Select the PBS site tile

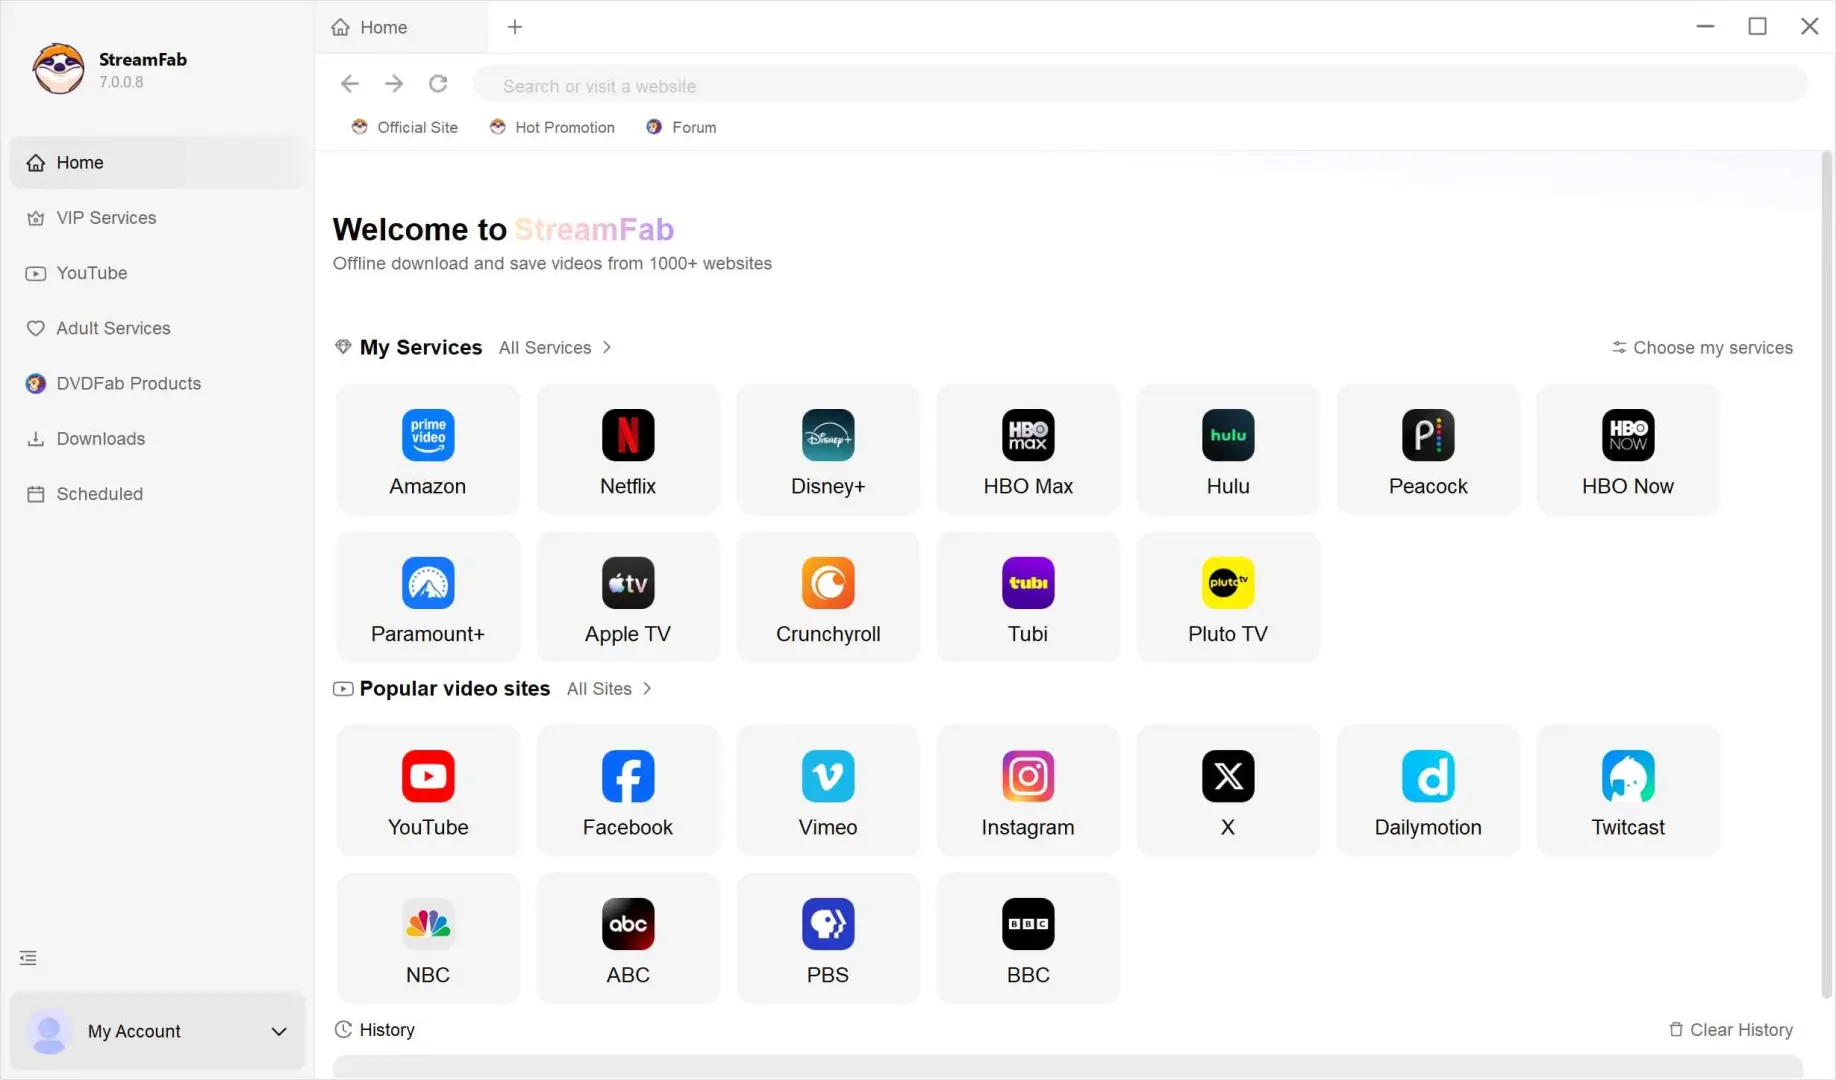tap(828, 939)
